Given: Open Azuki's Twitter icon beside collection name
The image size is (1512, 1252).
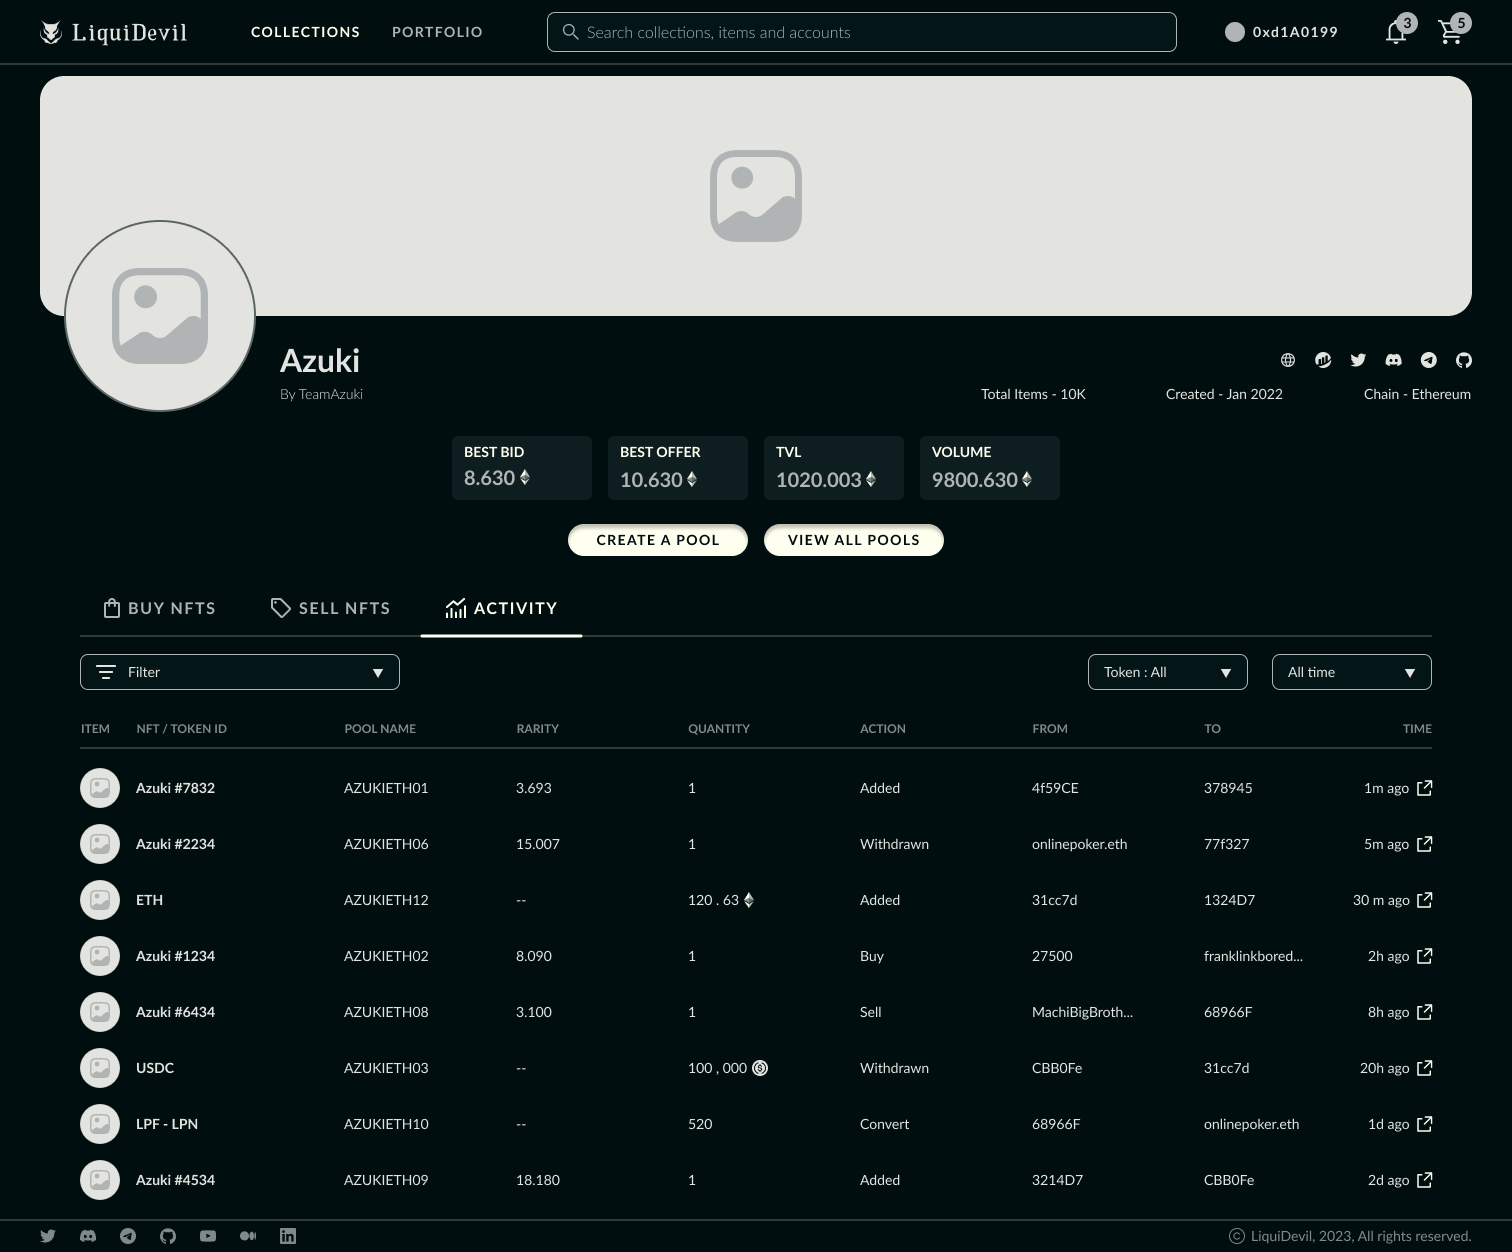Looking at the screenshot, I should [1358, 360].
